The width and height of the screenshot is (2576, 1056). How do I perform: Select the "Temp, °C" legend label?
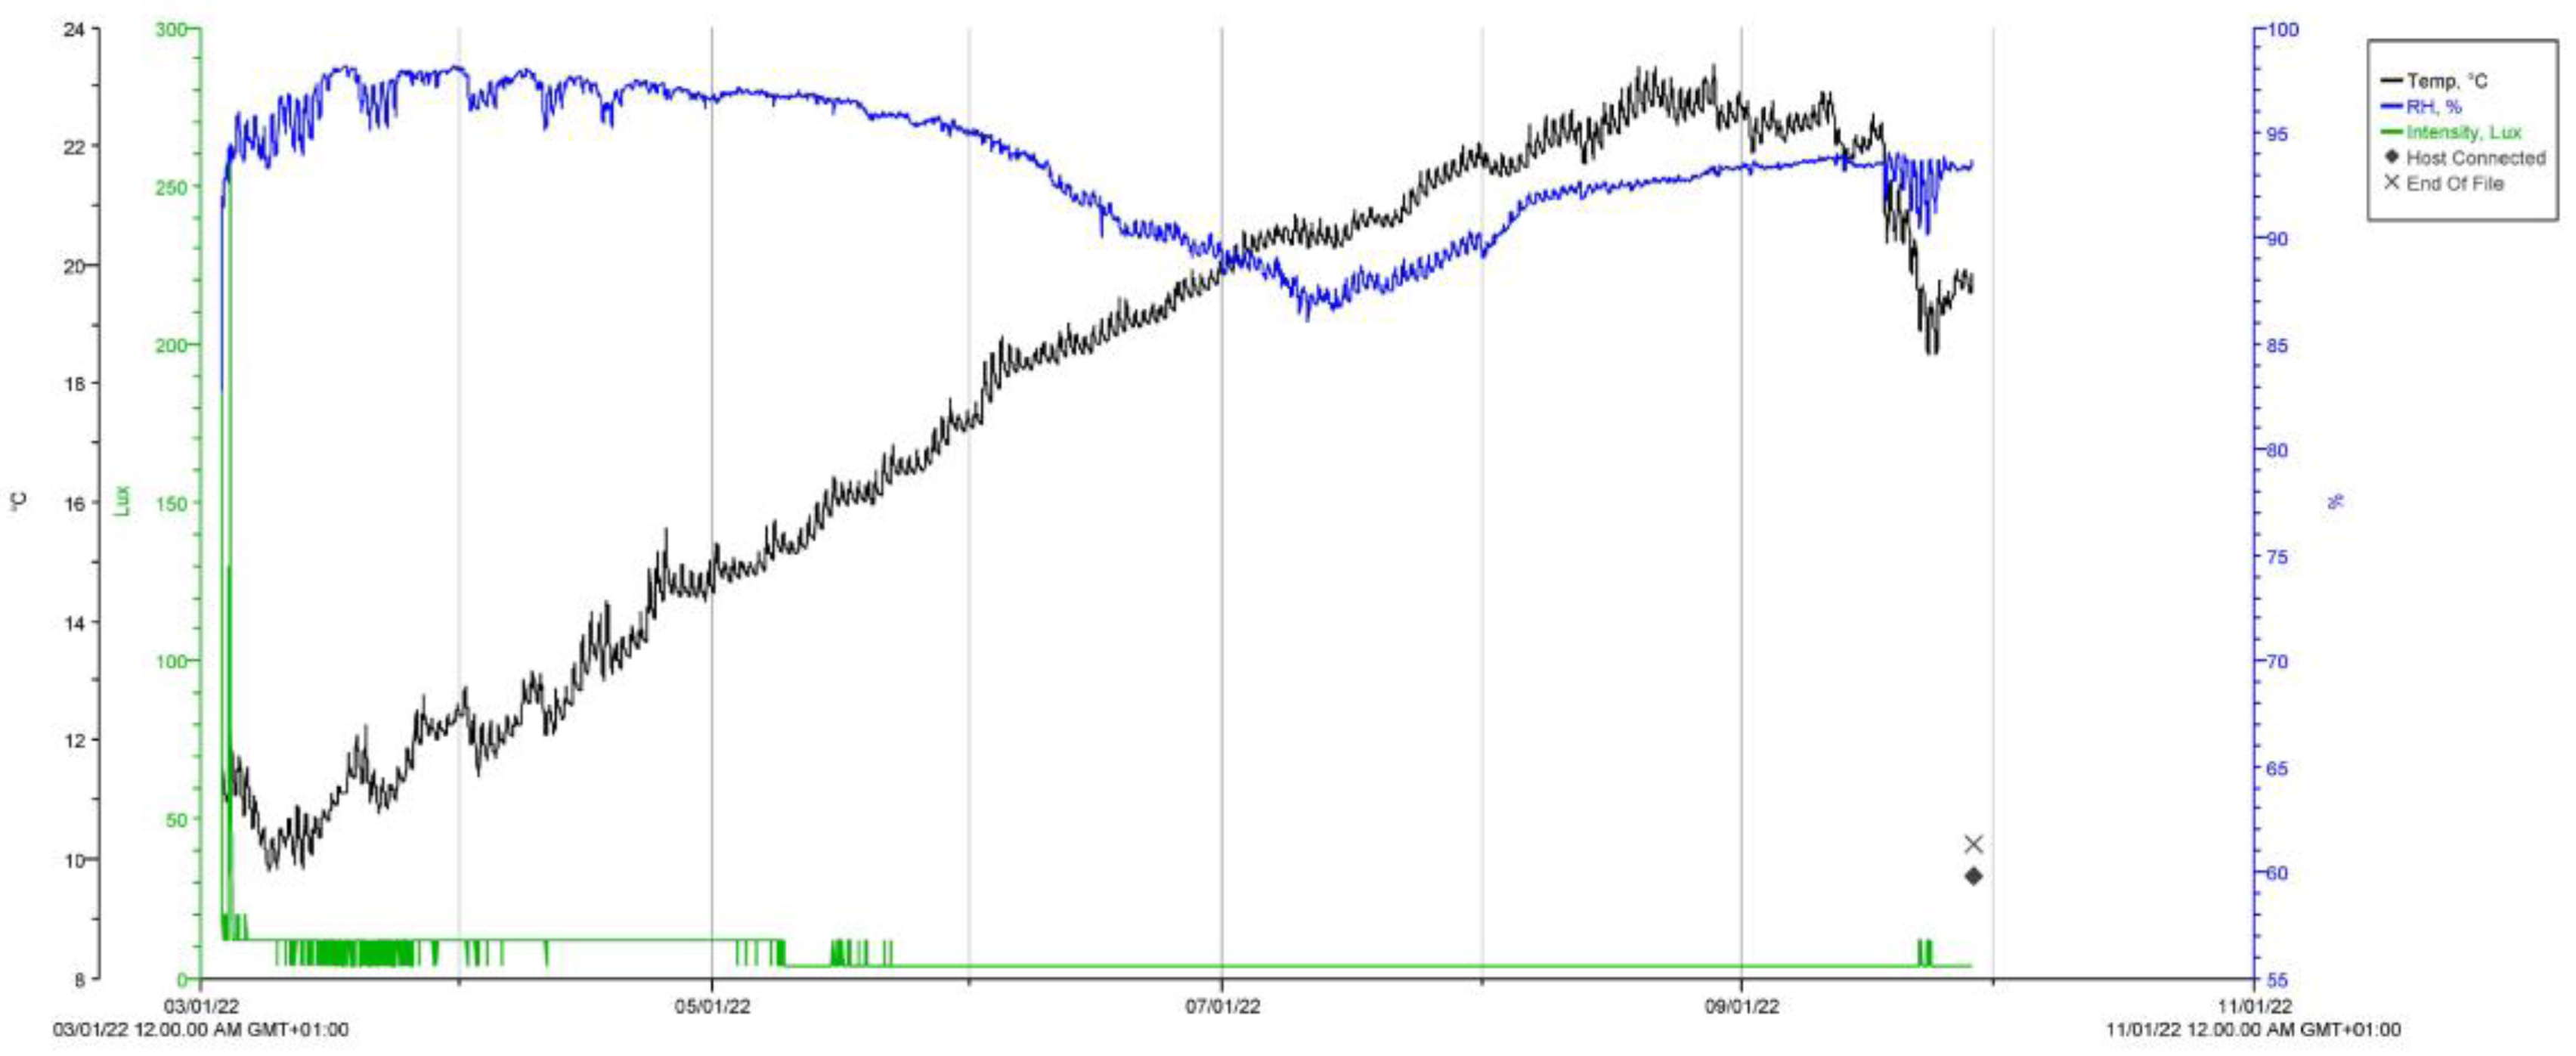[2447, 81]
